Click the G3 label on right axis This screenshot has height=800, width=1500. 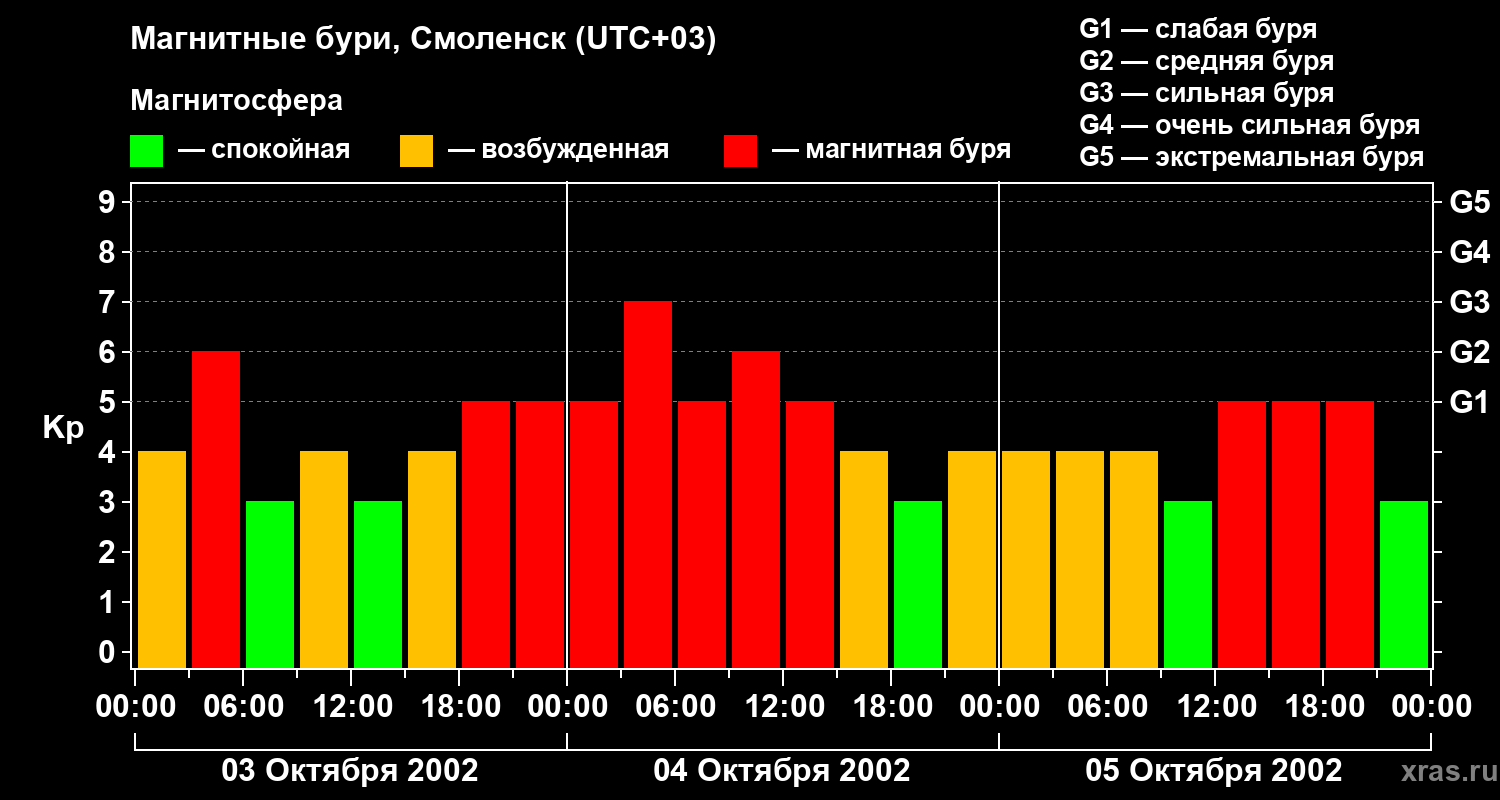[x=1470, y=302]
